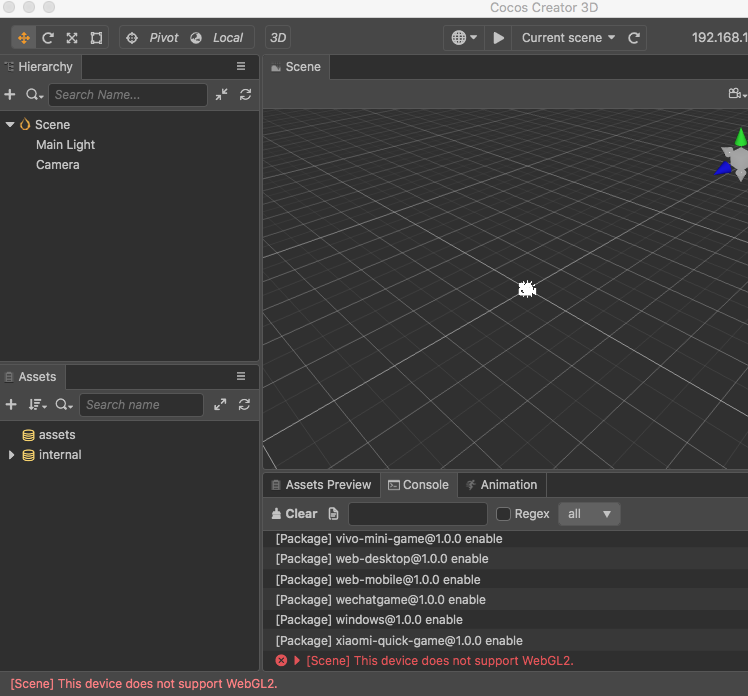
Task: Create a new asset with plus icon
Action: (11, 405)
